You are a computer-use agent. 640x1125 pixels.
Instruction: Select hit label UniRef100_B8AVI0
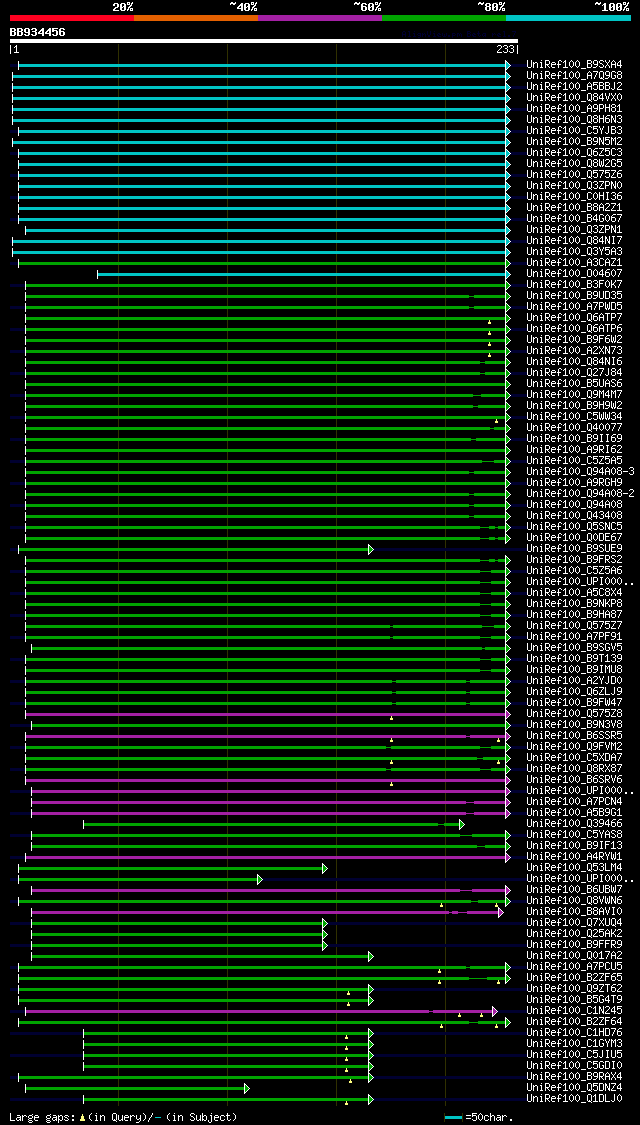pyautogui.click(x=574, y=911)
